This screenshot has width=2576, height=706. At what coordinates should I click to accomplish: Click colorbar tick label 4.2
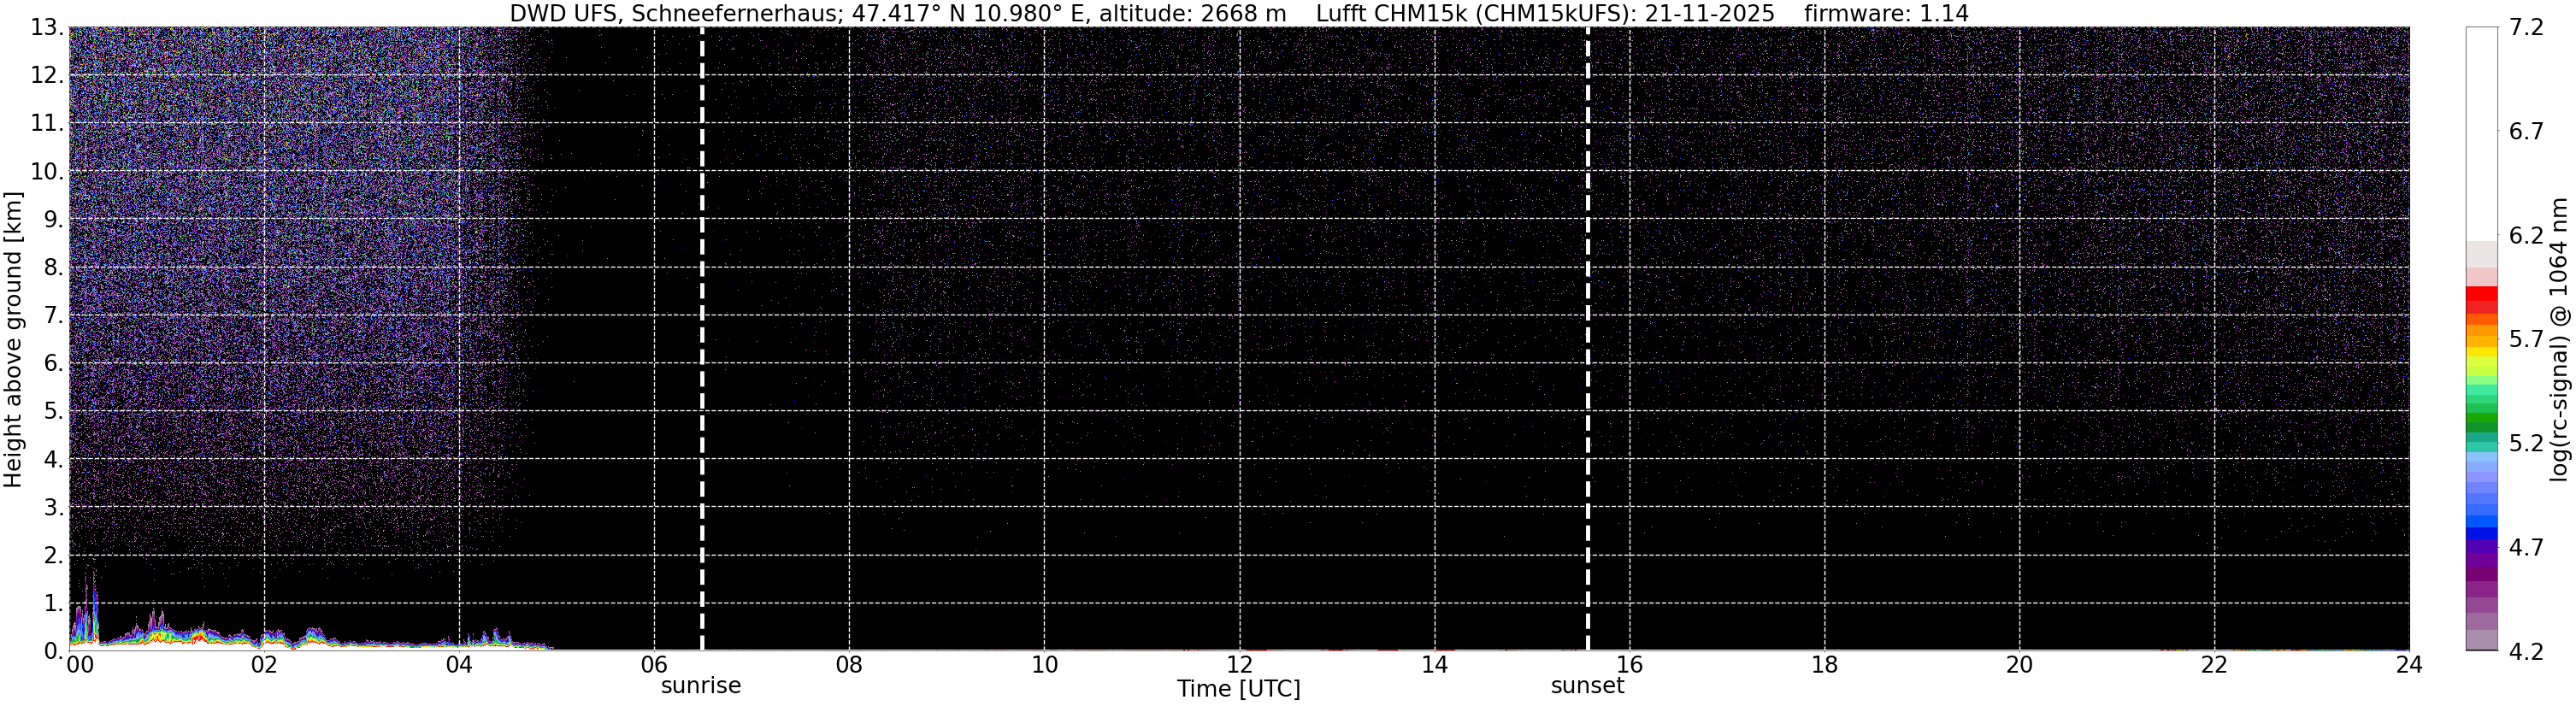pyautogui.click(x=2526, y=652)
